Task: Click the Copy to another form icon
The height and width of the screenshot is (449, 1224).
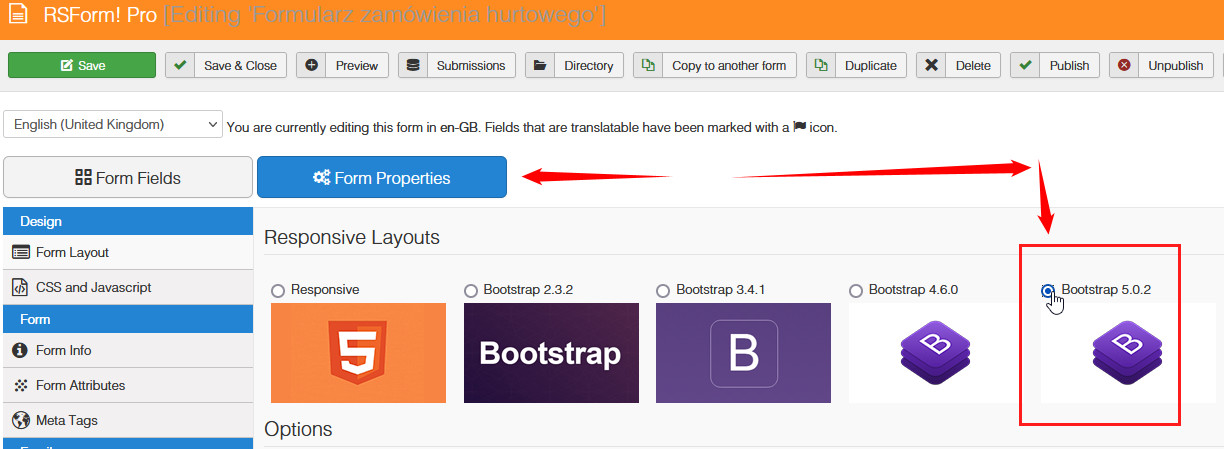Action: point(648,65)
